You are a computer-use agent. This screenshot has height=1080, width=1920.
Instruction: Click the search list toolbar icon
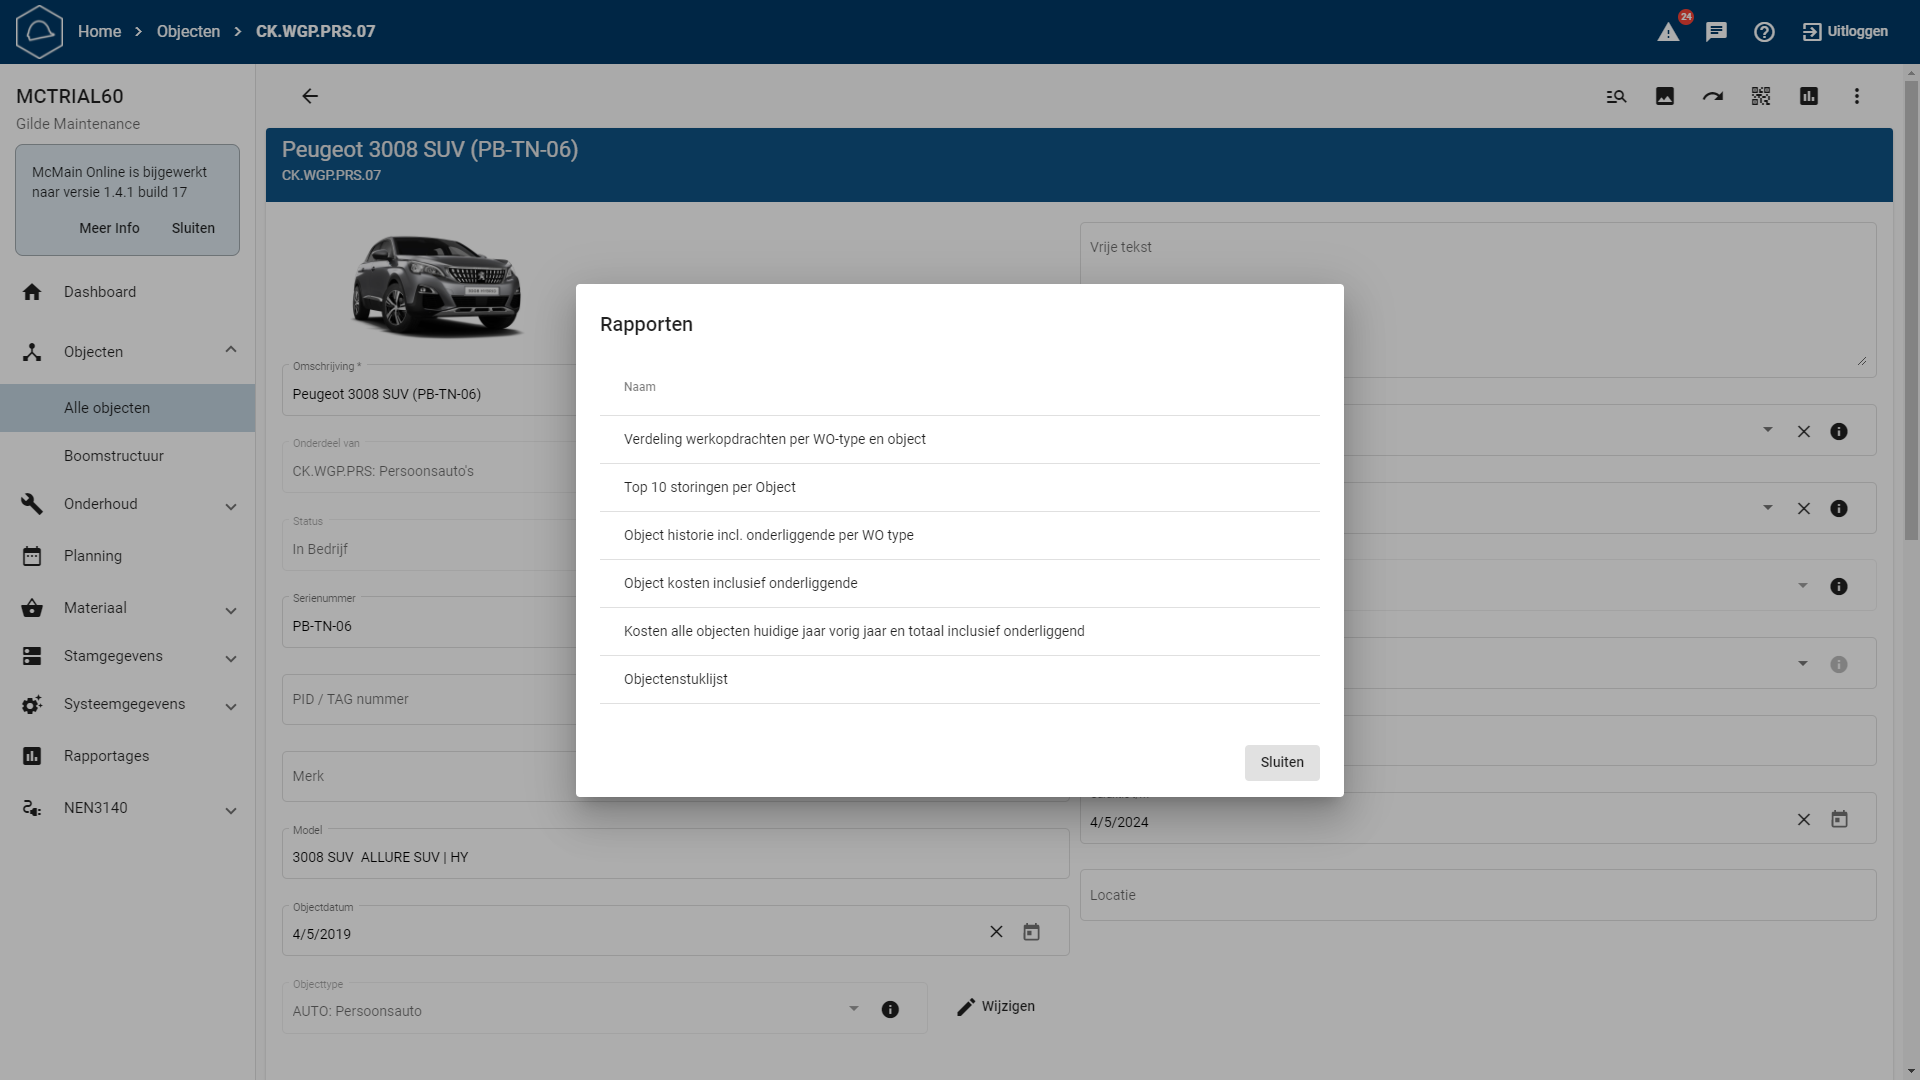[1617, 96]
